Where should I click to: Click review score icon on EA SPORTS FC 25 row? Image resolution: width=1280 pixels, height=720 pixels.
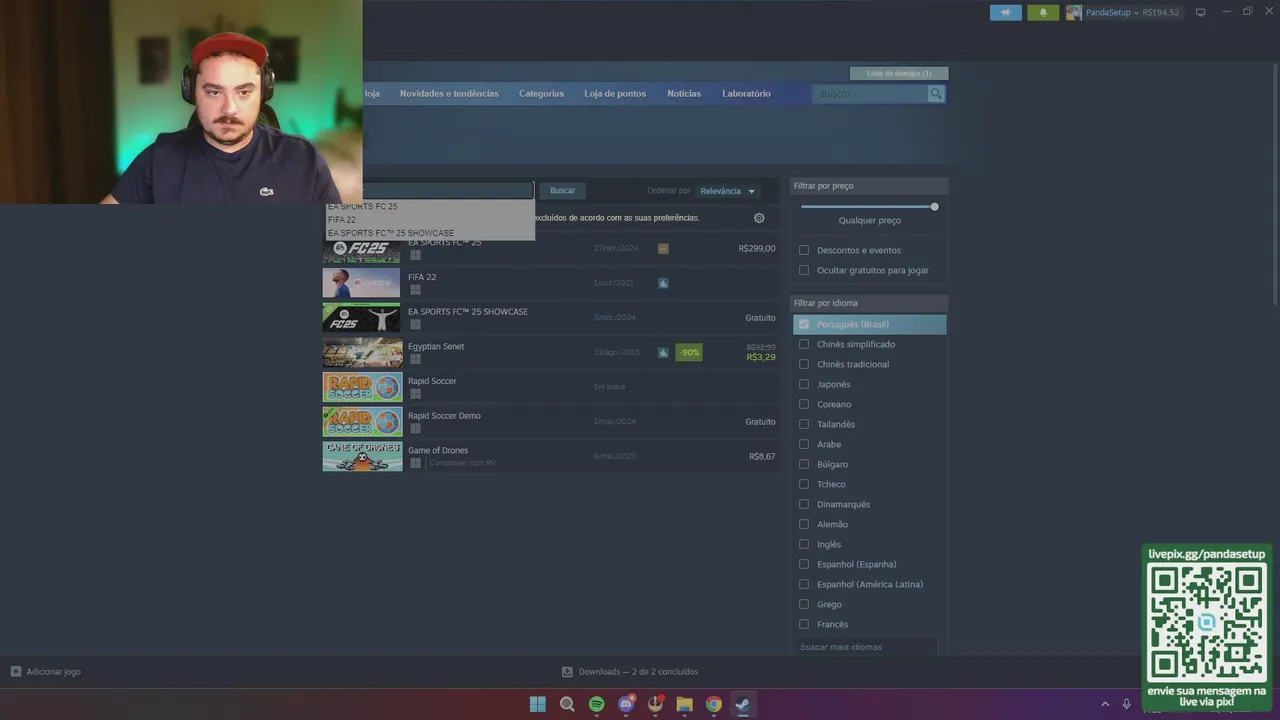click(663, 248)
